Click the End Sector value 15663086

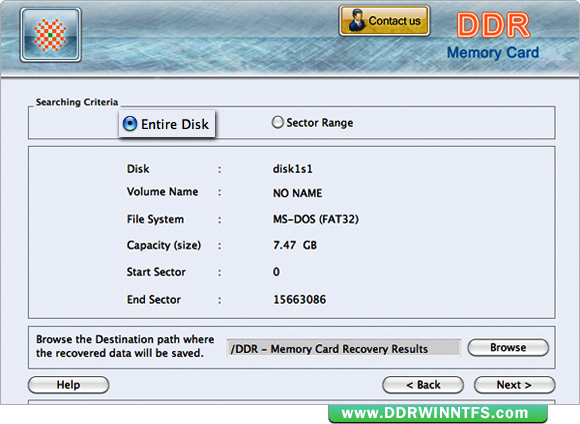[300, 299]
